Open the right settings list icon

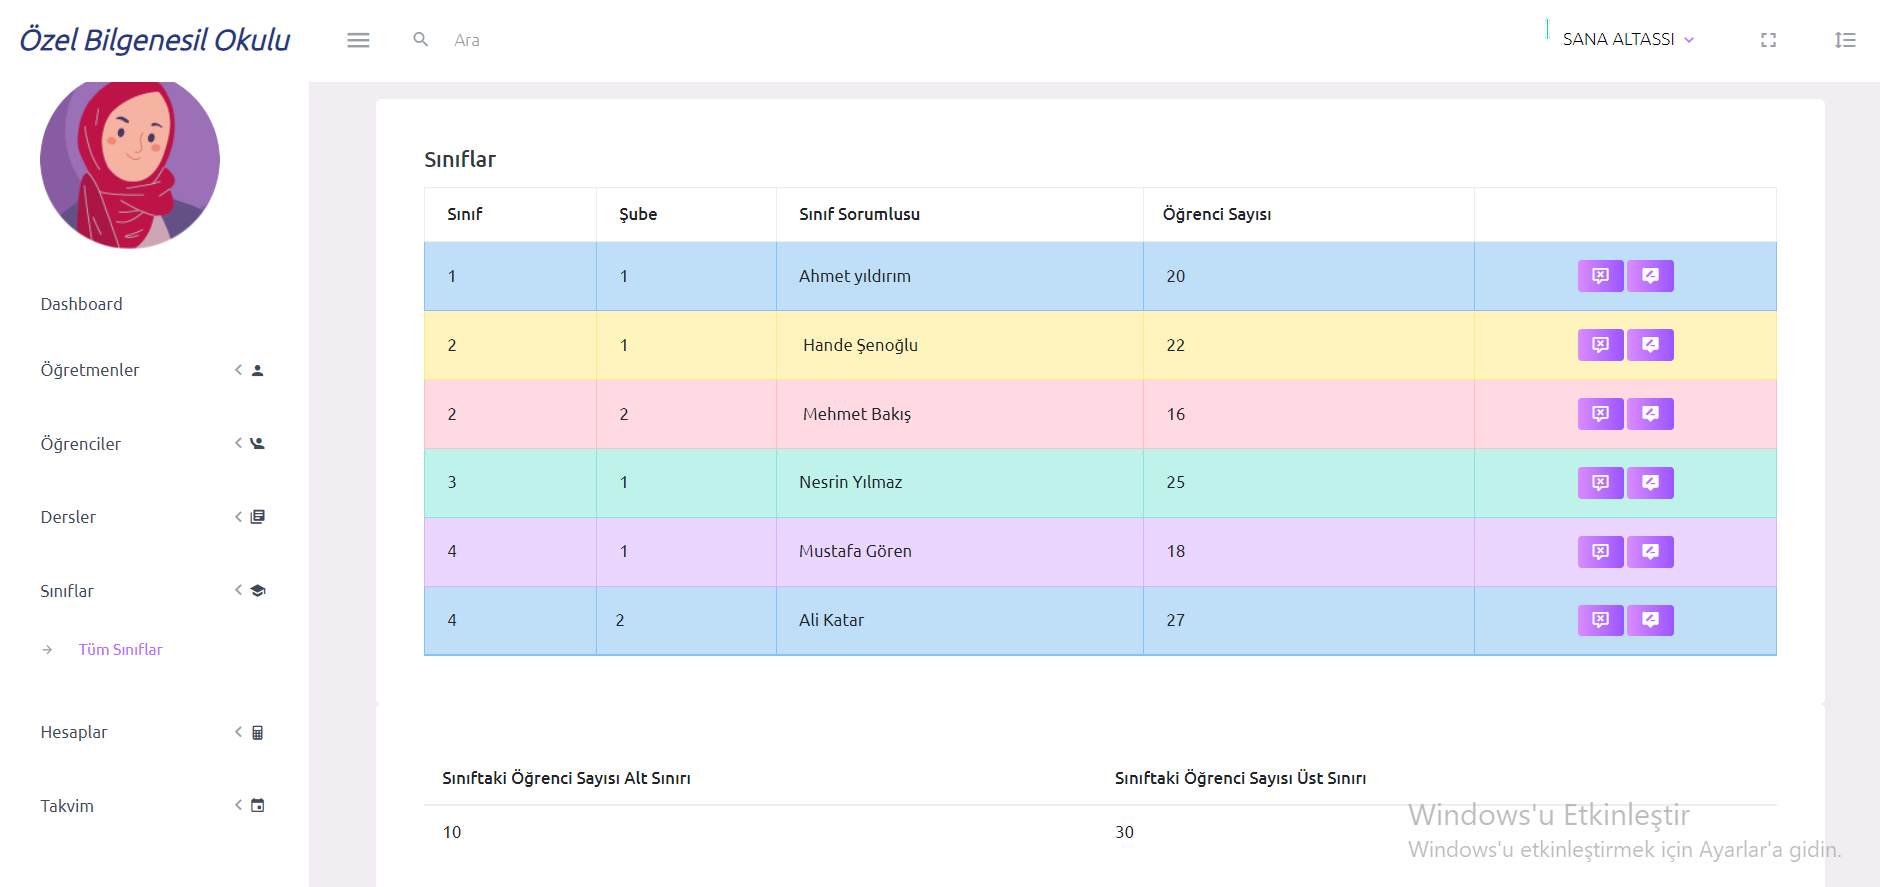click(x=1845, y=40)
